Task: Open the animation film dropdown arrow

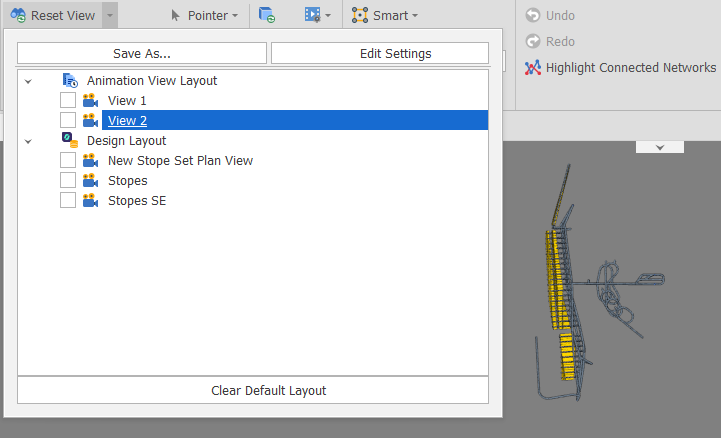Action: [328, 15]
